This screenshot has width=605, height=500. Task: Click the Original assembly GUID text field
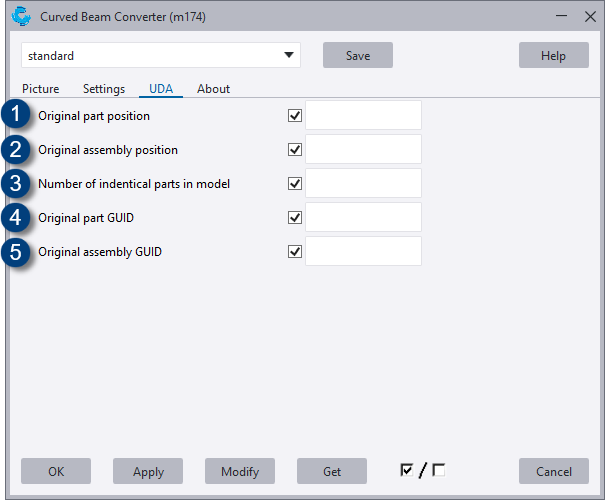[x=363, y=252]
